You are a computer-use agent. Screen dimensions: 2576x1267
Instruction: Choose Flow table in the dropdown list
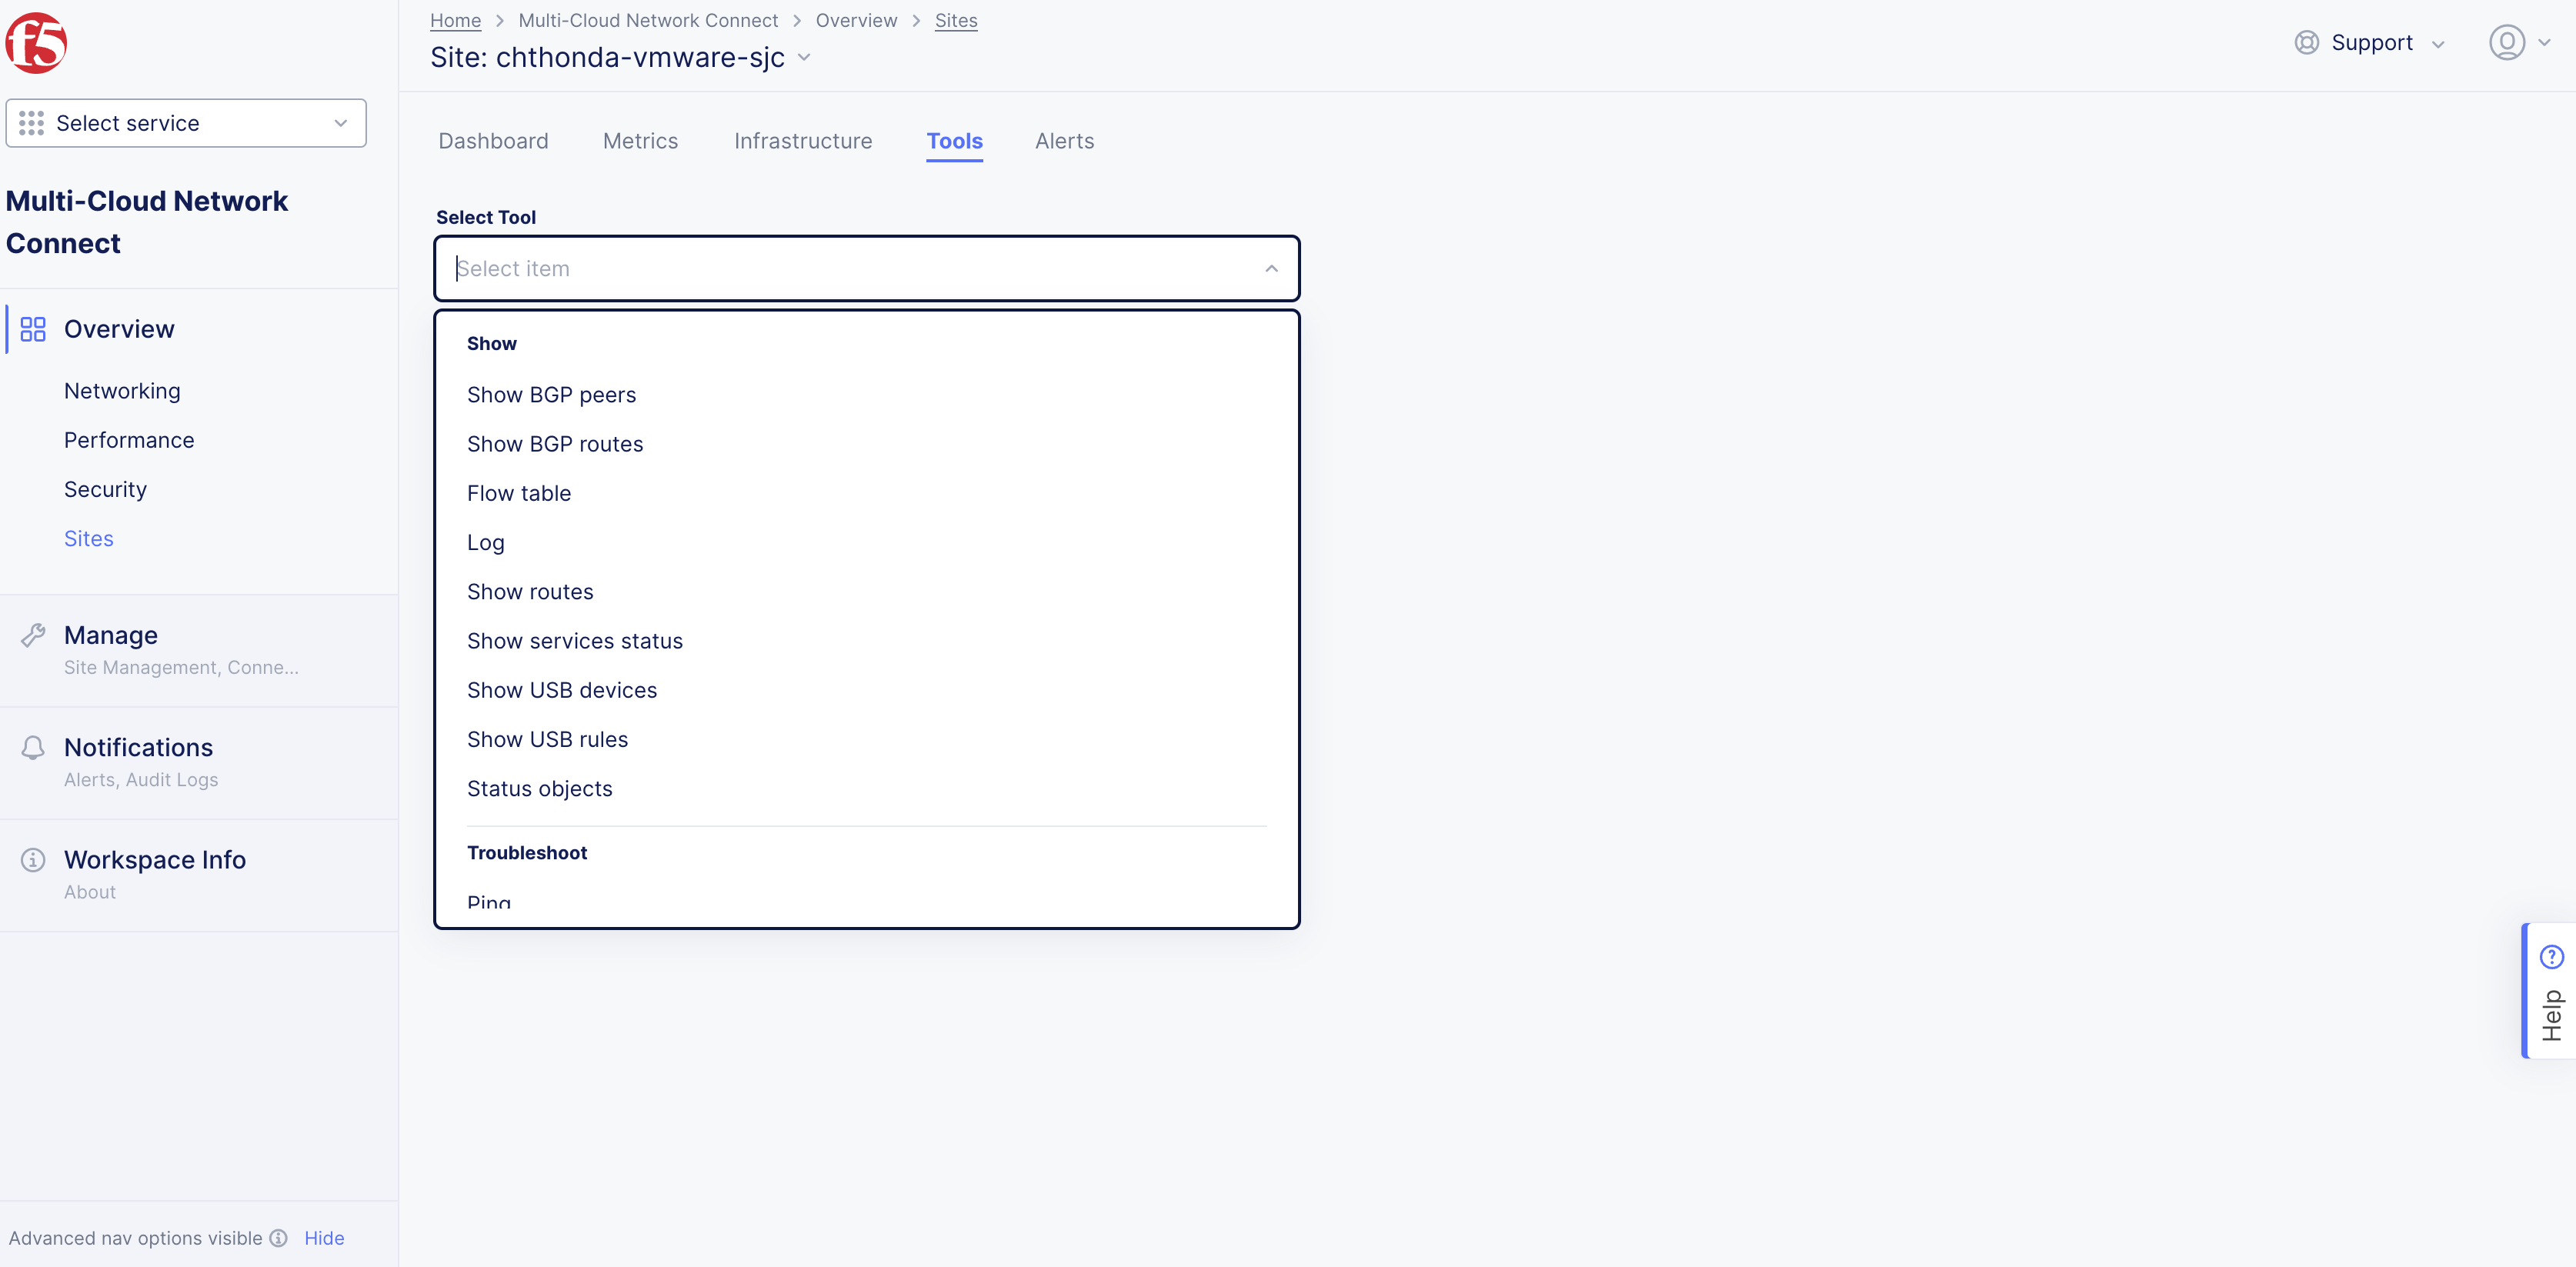click(519, 493)
